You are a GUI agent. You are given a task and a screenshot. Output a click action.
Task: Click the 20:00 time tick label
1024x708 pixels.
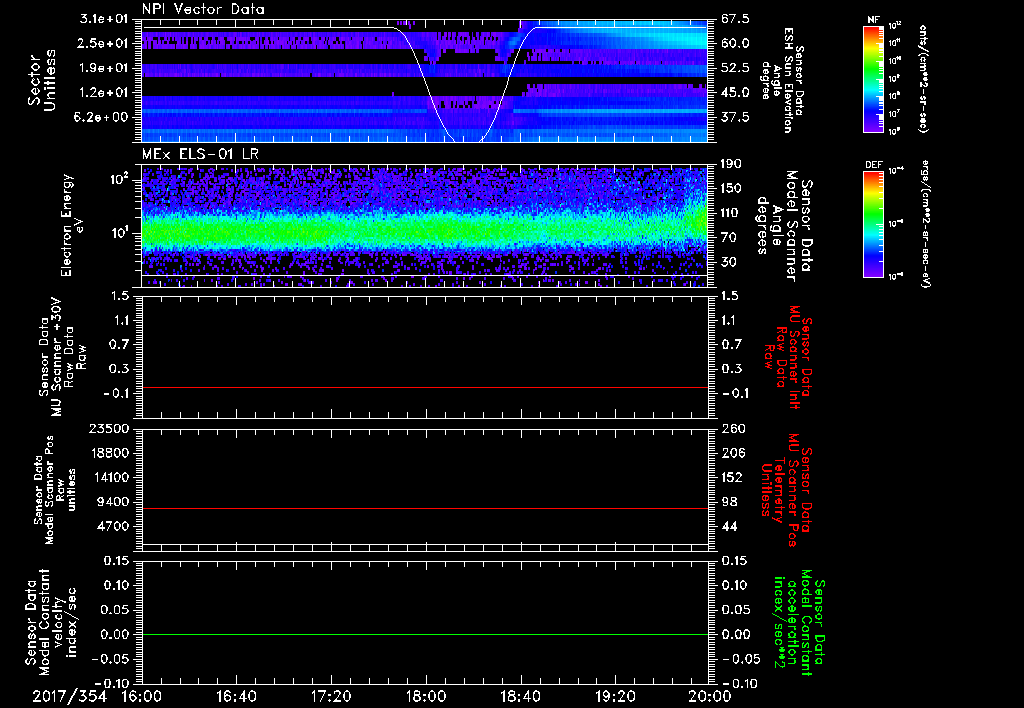(x=709, y=696)
